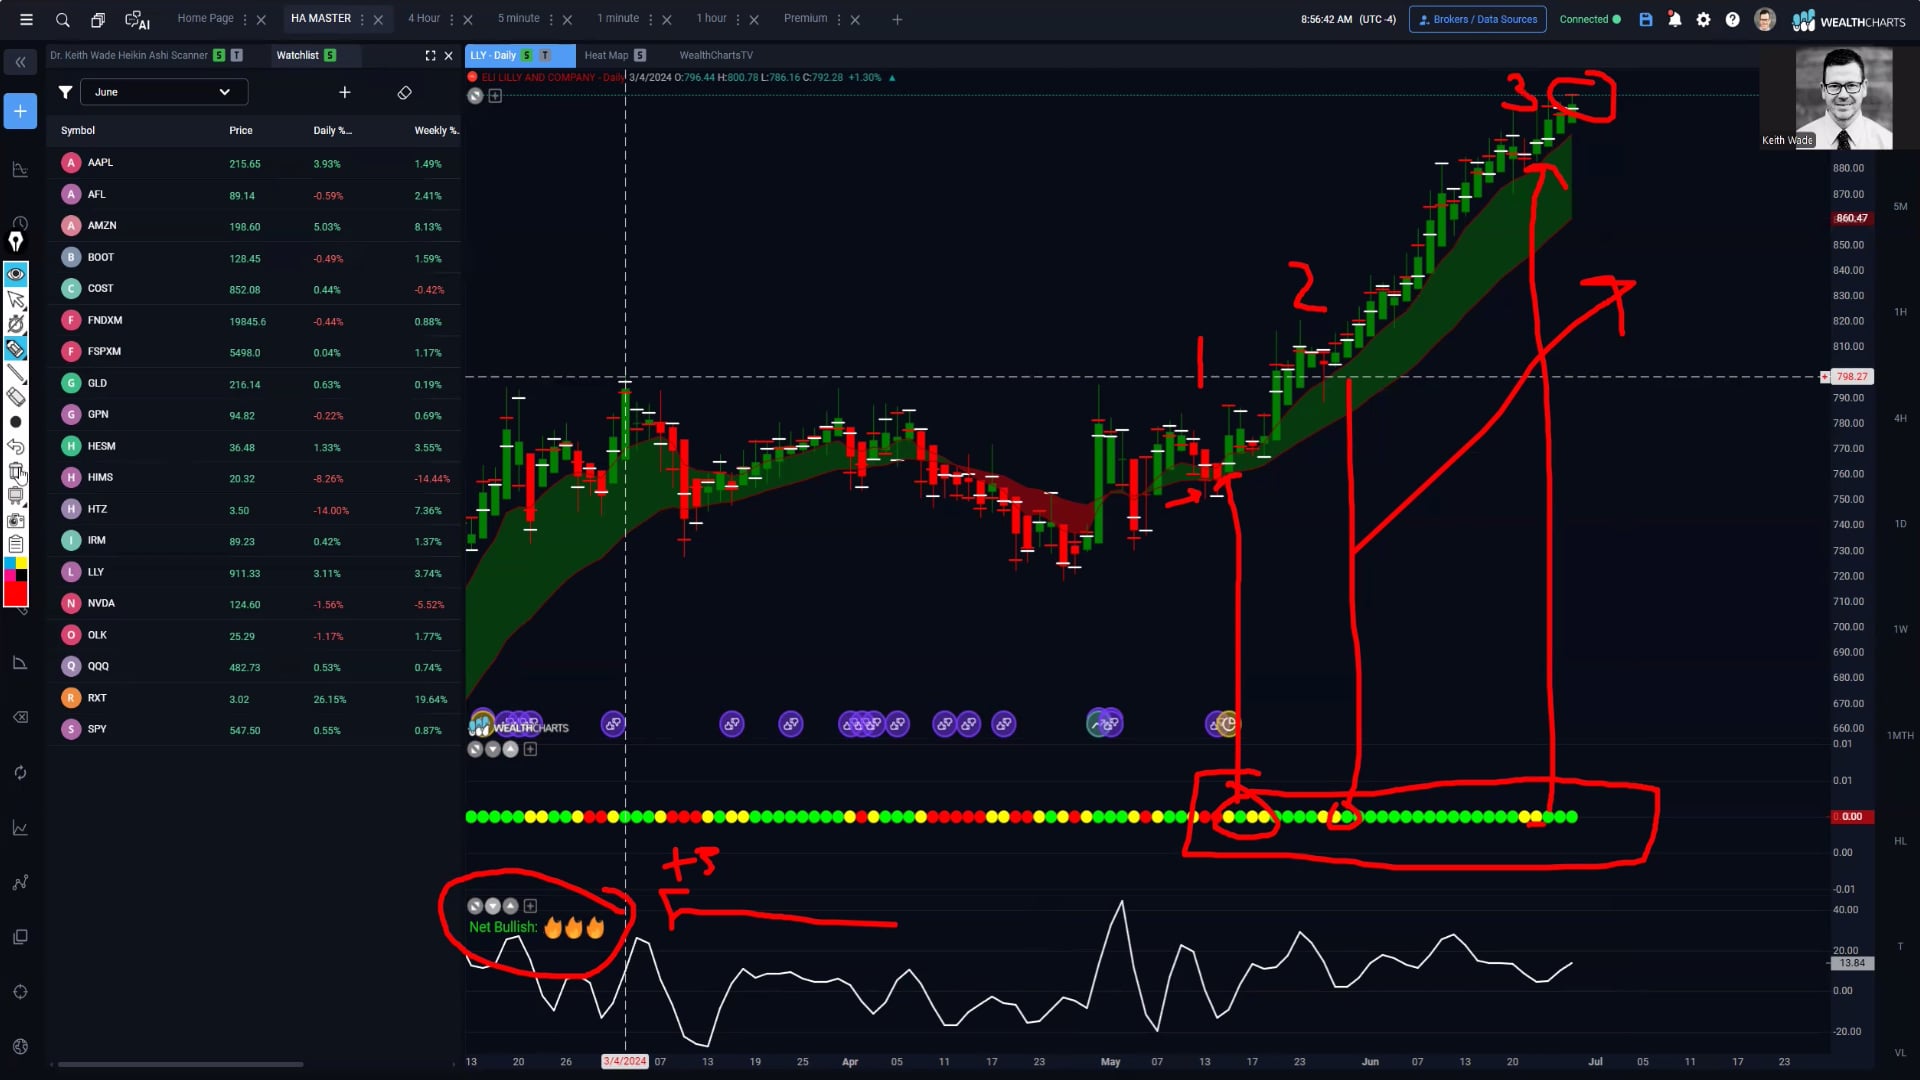Open the workspace windows icon
Image resolution: width=1920 pixels, height=1080 pixels.
coord(98,19)
